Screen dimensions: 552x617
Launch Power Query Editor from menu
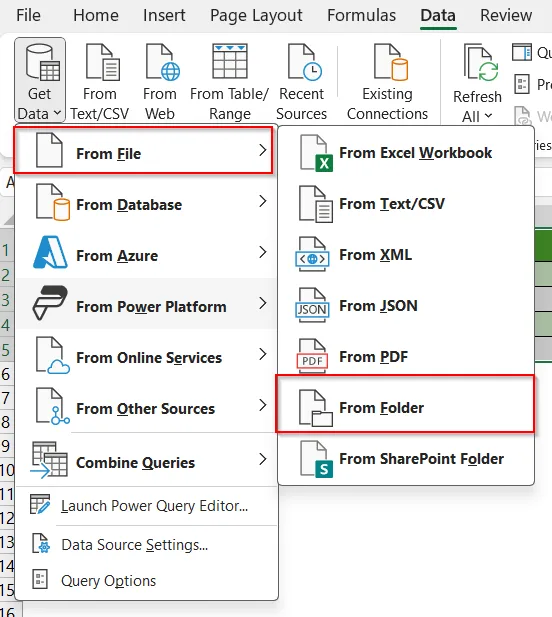(146, 506)
